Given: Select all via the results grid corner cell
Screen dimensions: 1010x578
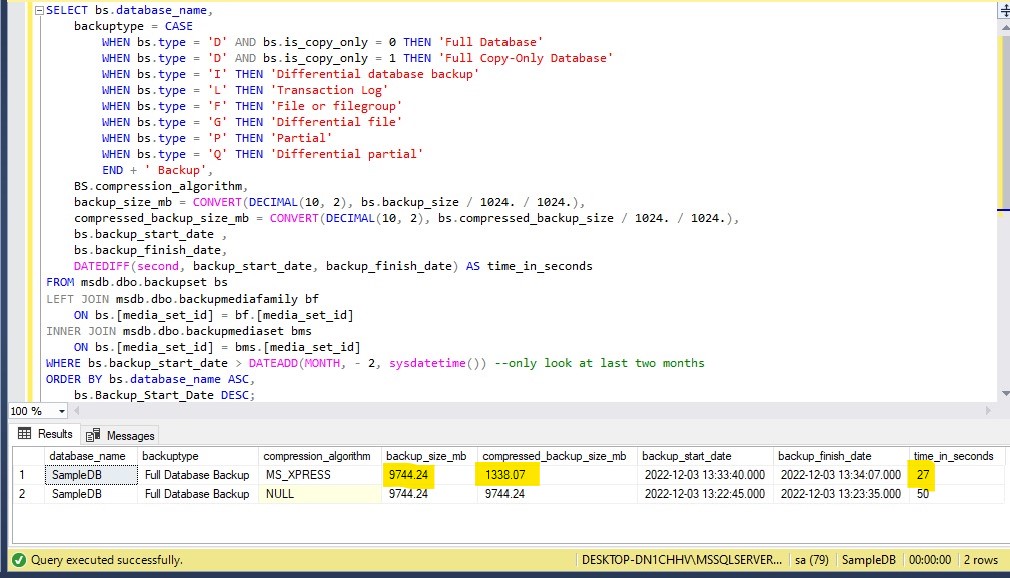Looking at the screenshot, I should [26, 456].
